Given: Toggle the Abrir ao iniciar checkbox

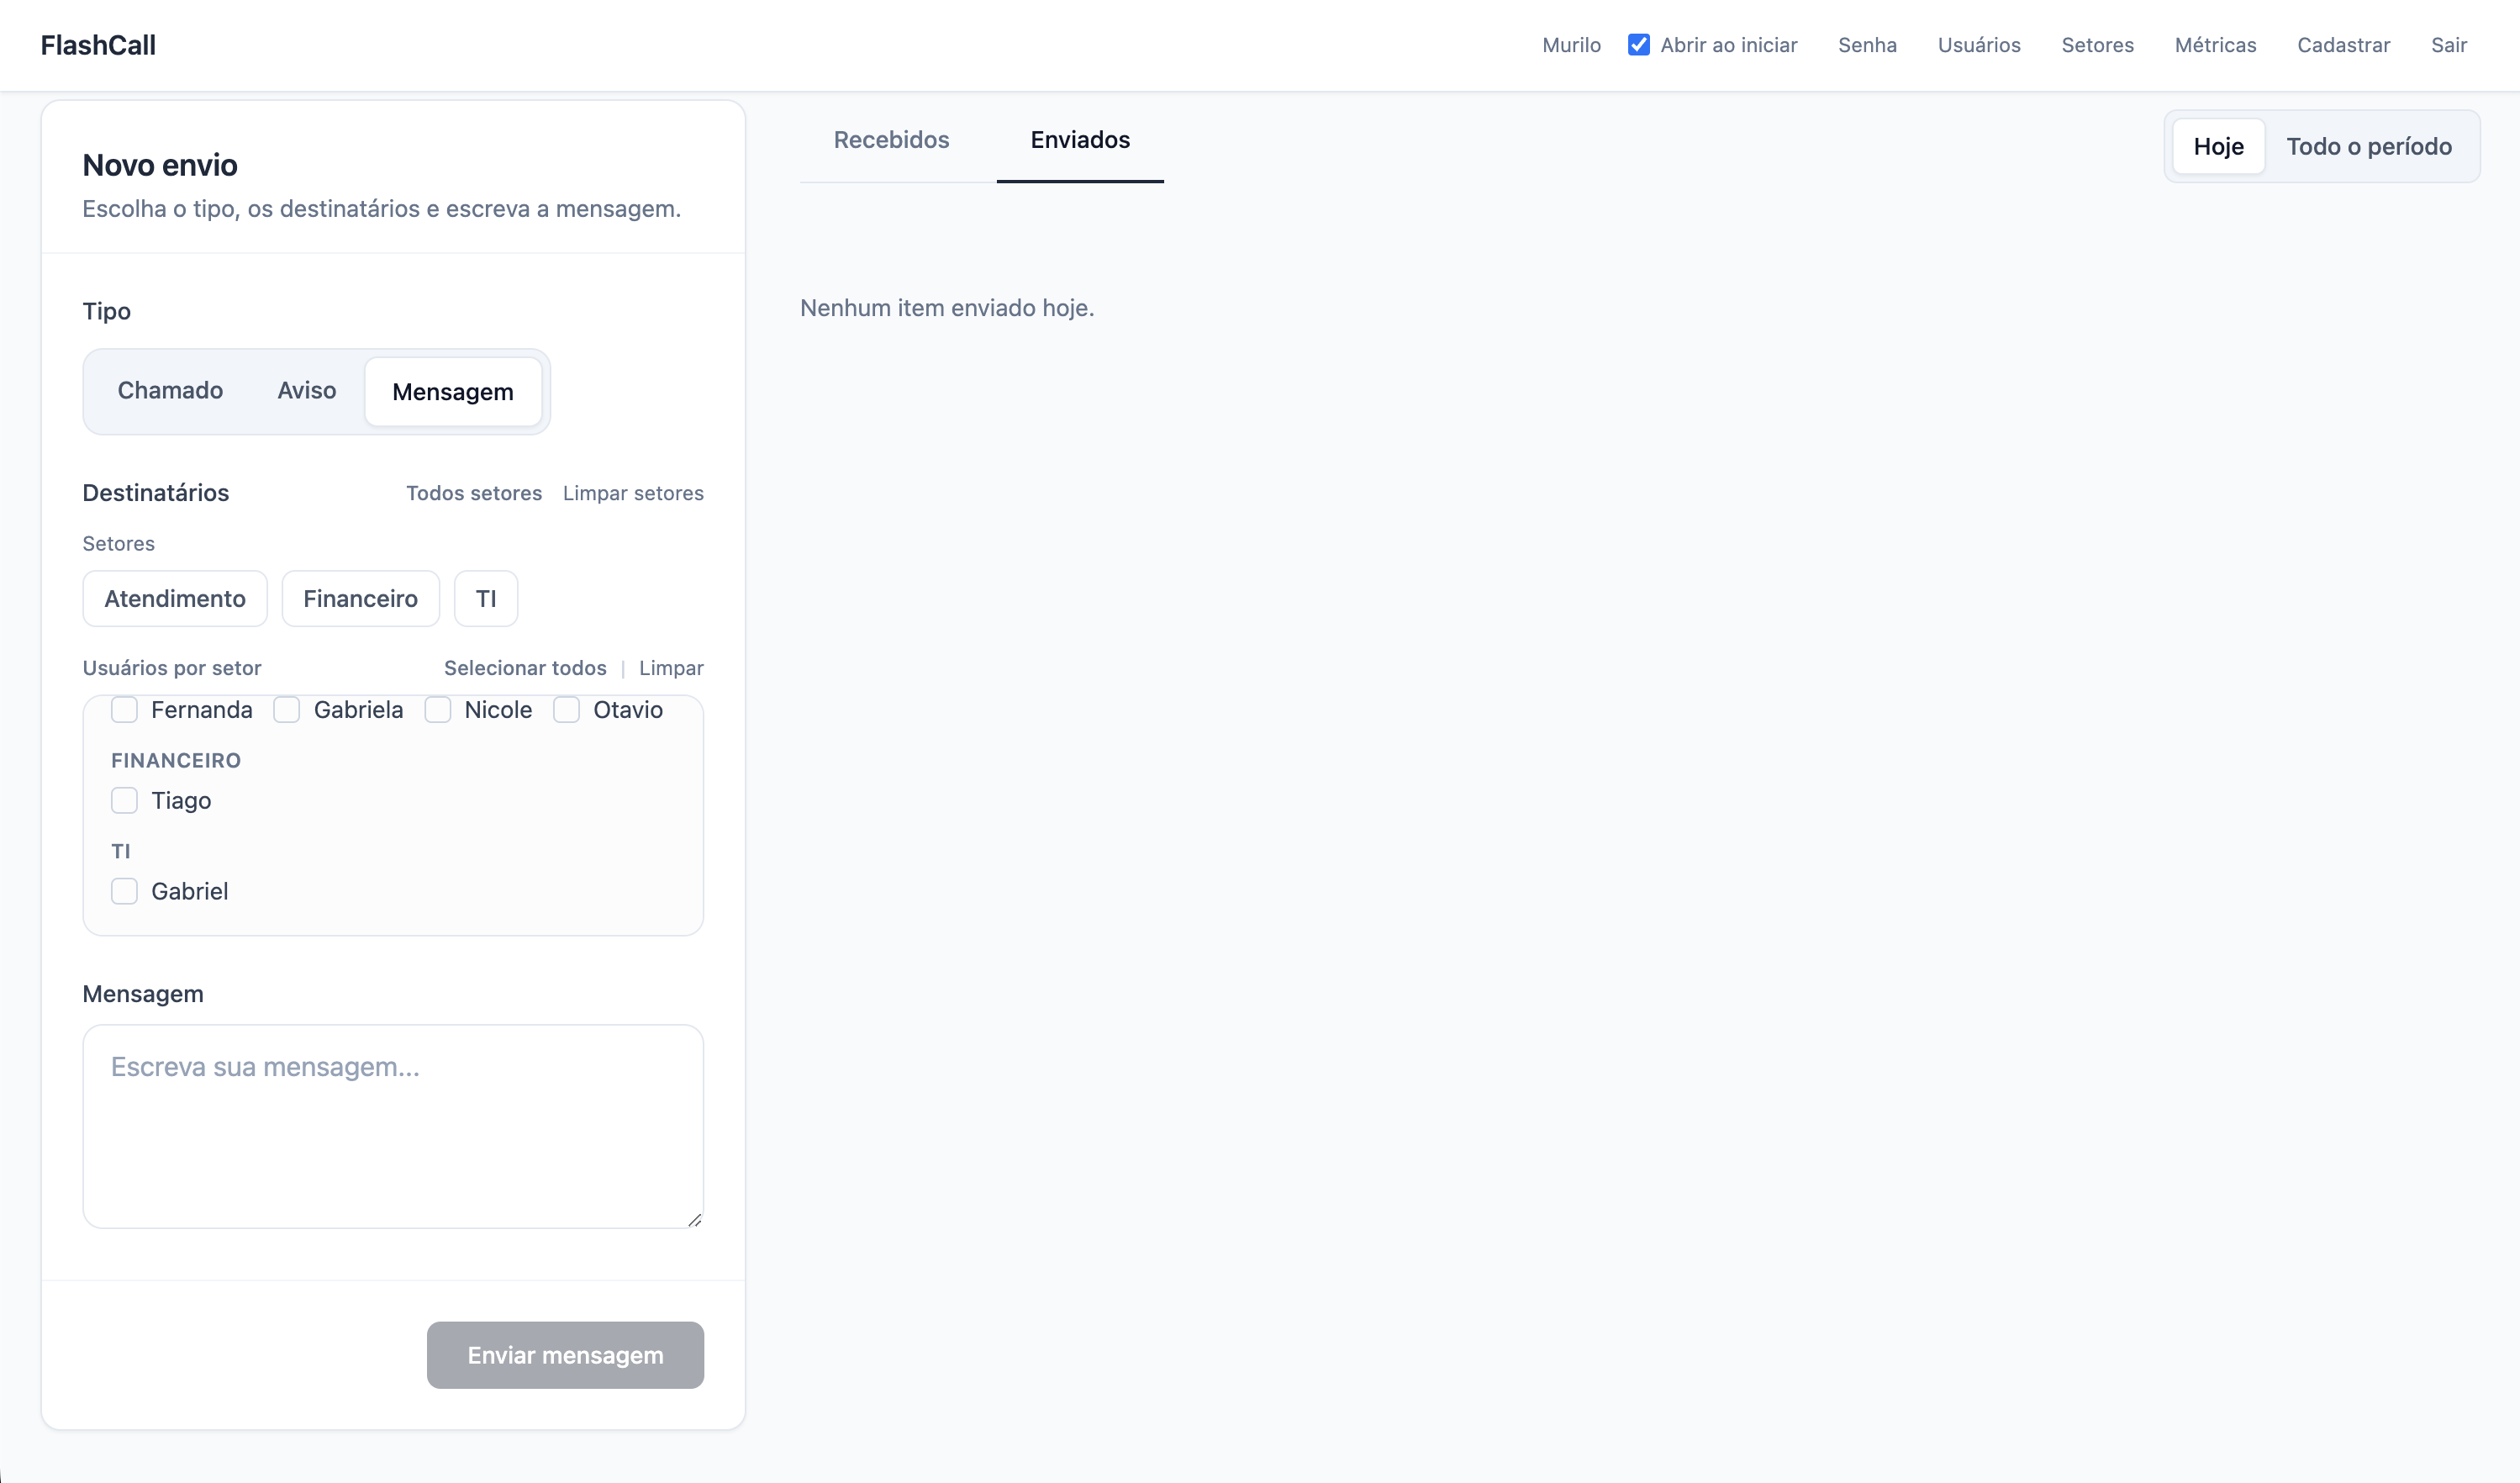Looking at the screenshot, I should click(x=1638, y=45).
